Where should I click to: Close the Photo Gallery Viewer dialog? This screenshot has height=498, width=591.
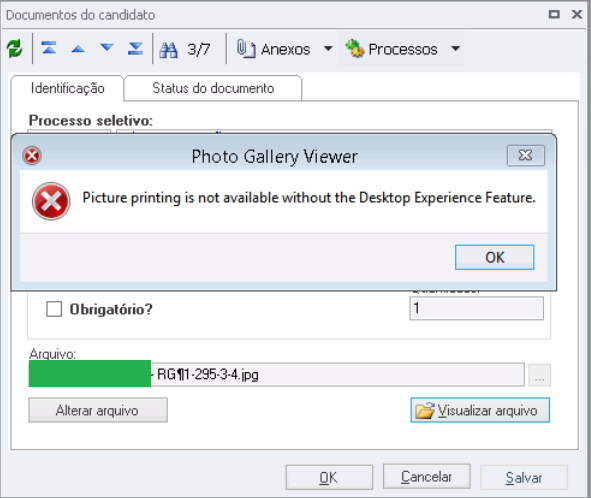(x=525, y=155)
